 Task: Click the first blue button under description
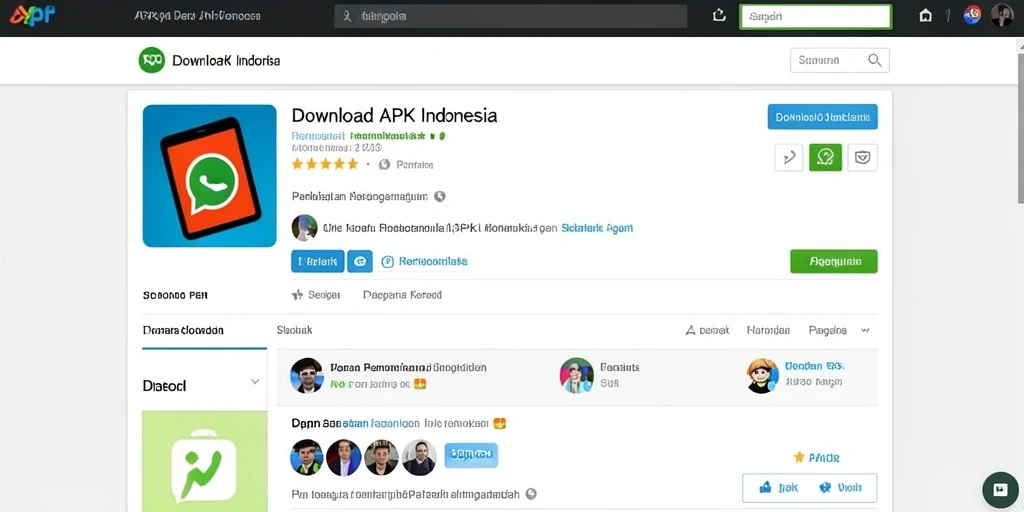(x=317, y=261)
